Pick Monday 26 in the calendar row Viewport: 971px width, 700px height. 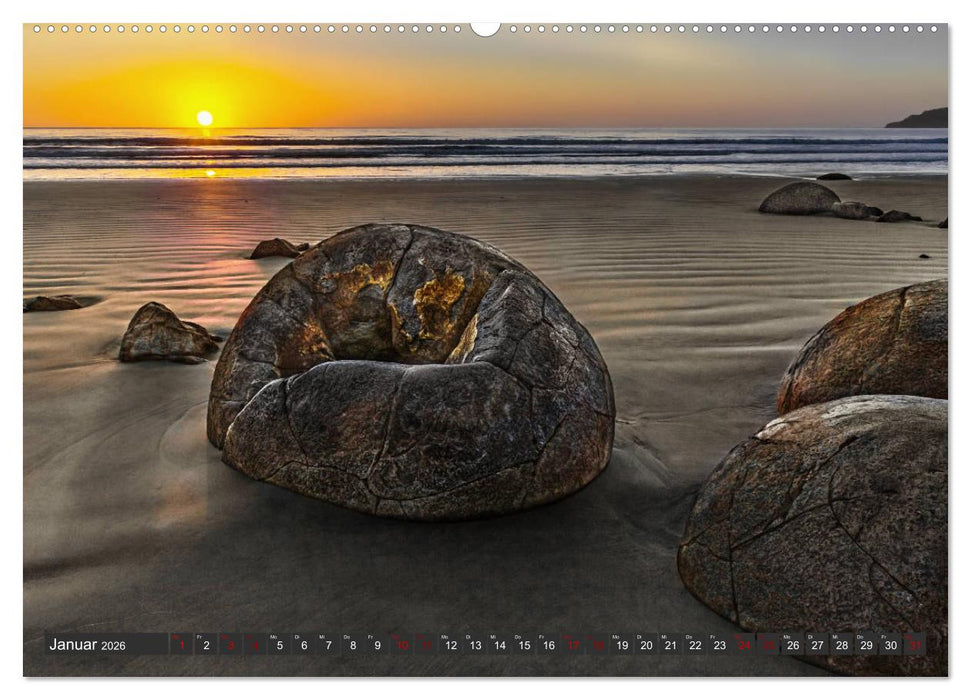coord(793,645)
